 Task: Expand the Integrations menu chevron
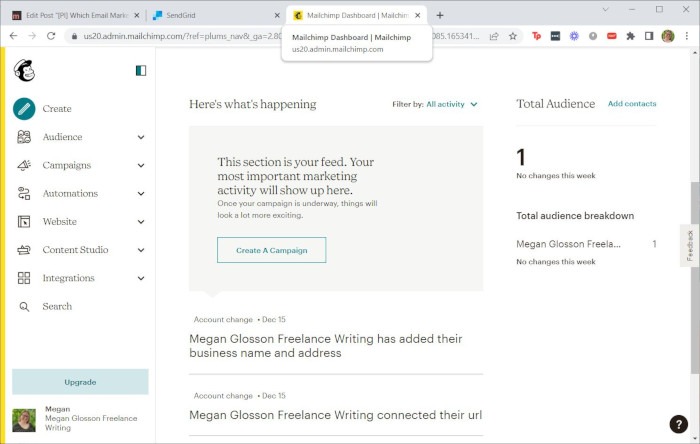pos(141,278)
